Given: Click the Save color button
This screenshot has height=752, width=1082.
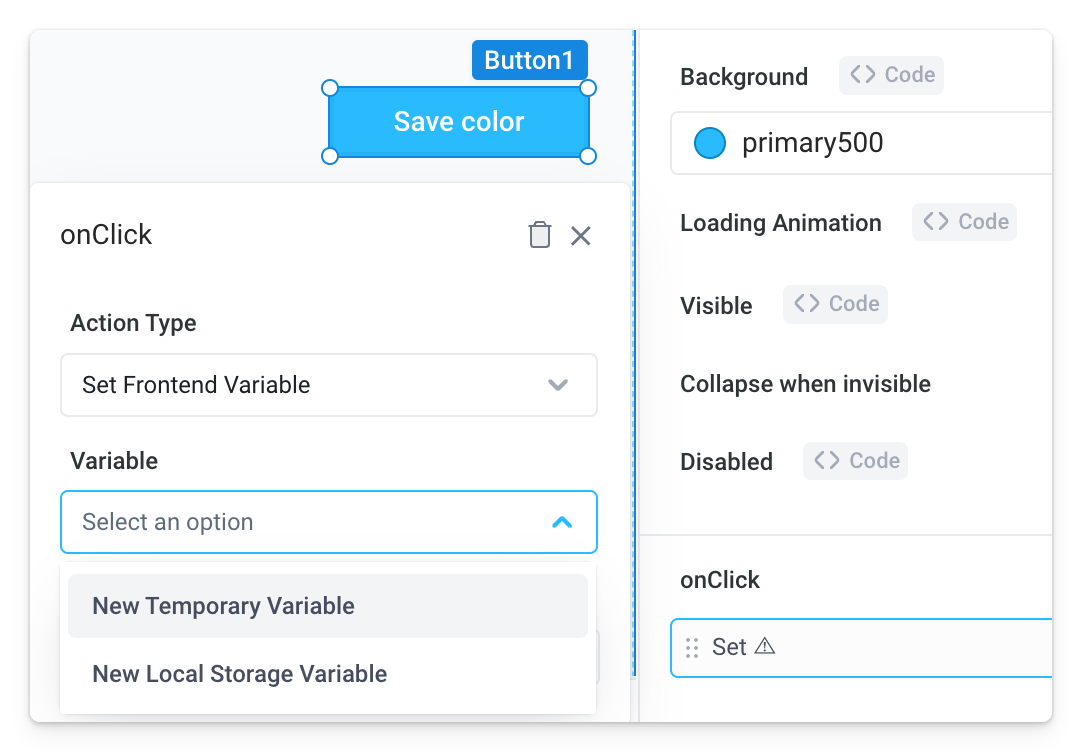Looking at the screenshot, I should point(458,121).
